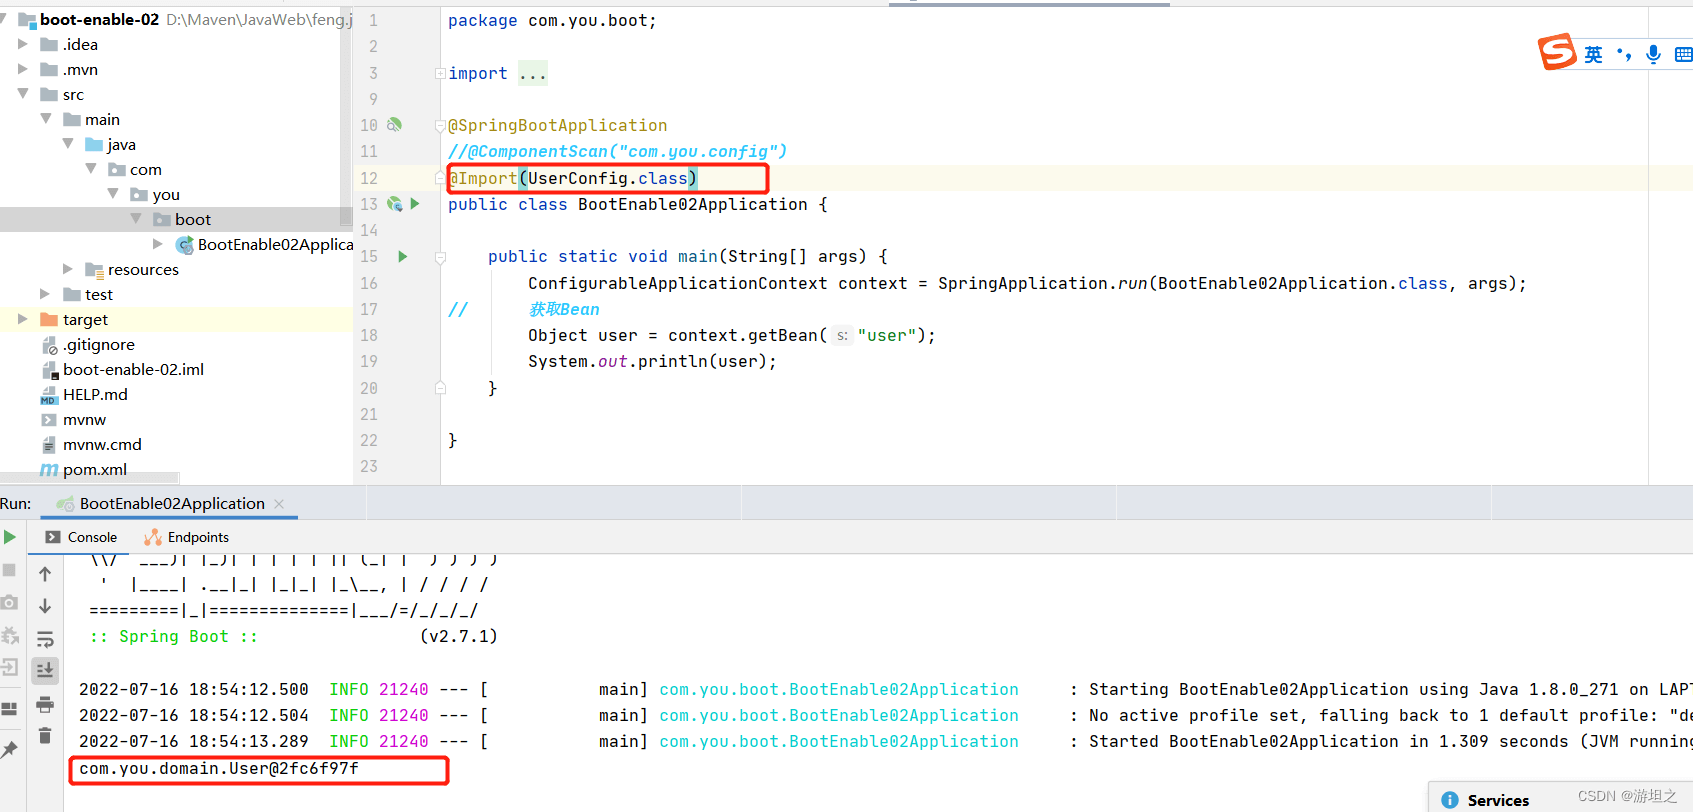The width and height of the screenshot is (1693, 812).
Task: Click Spring gutter icon on line 13
Action: coord(395,204)
